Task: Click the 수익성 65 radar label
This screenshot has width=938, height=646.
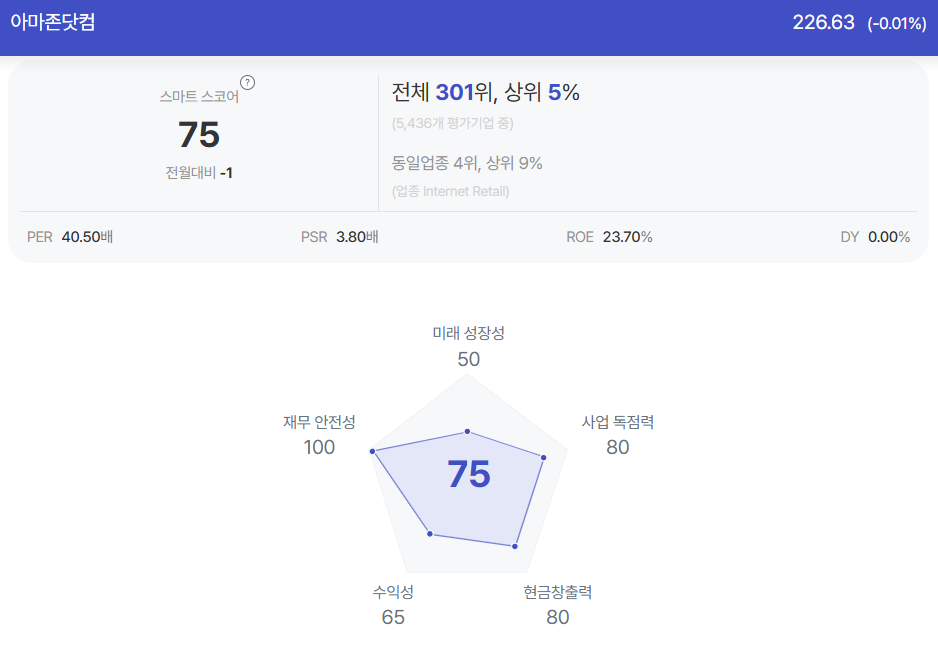Action: point(393,604)
